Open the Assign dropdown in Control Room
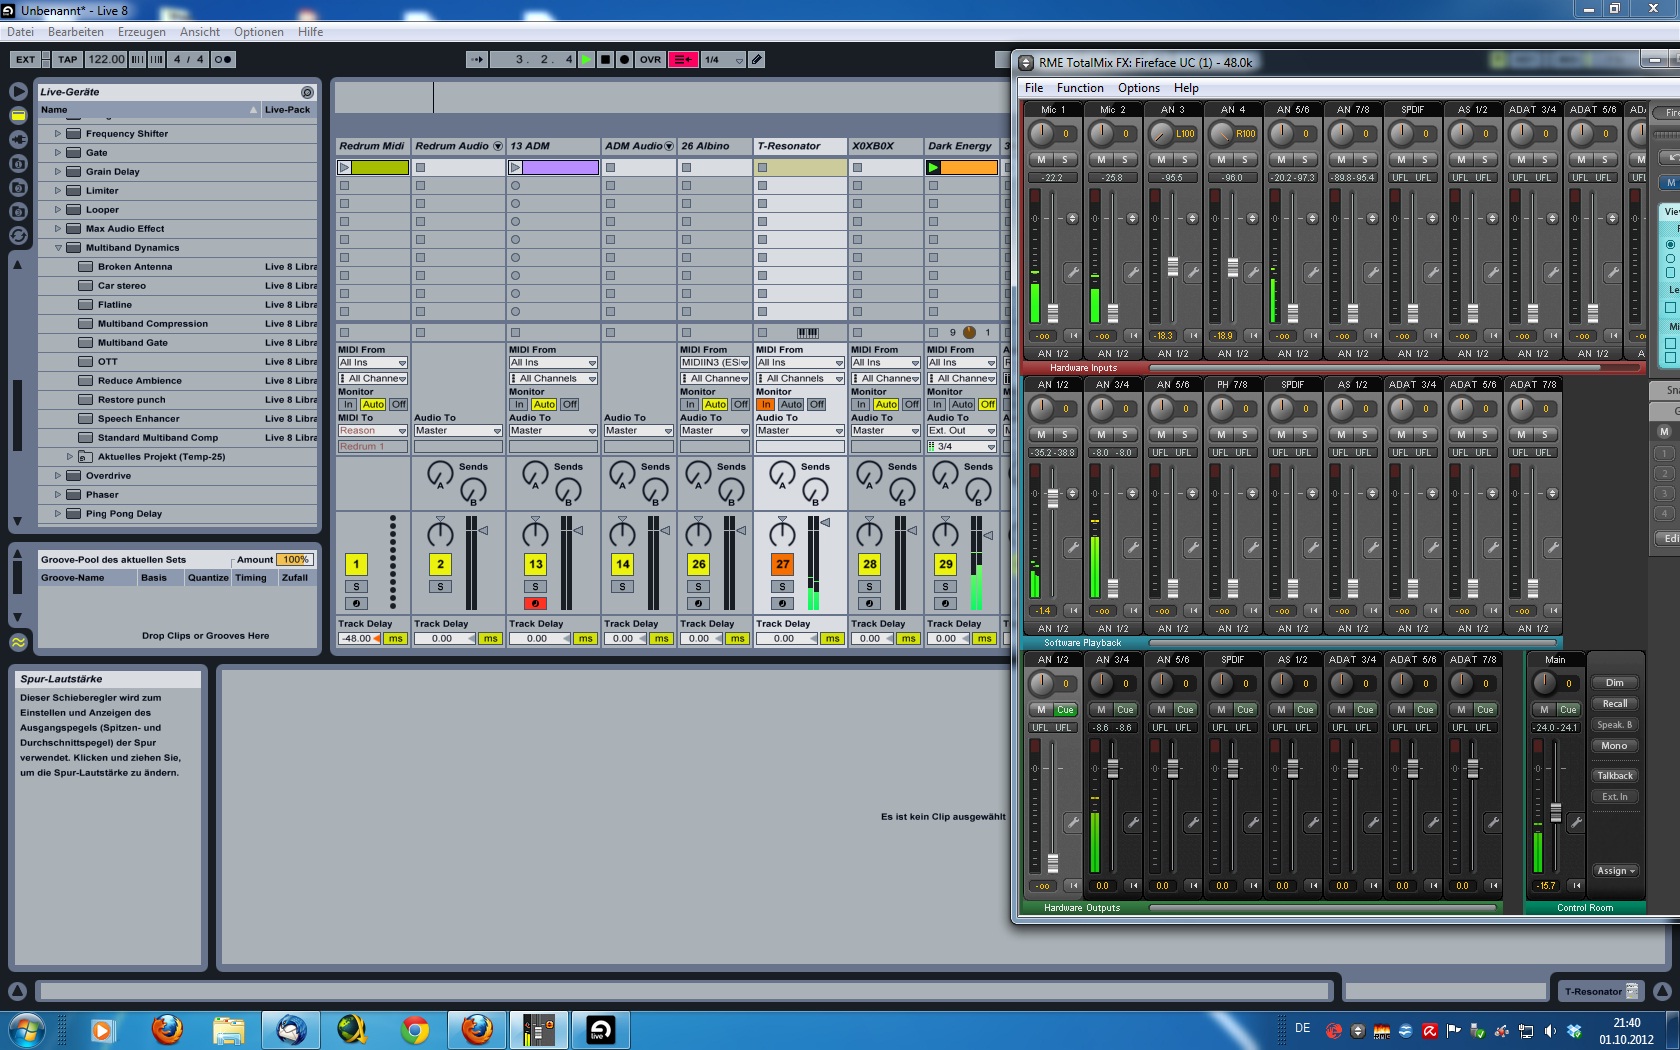 coord(1615,870)
